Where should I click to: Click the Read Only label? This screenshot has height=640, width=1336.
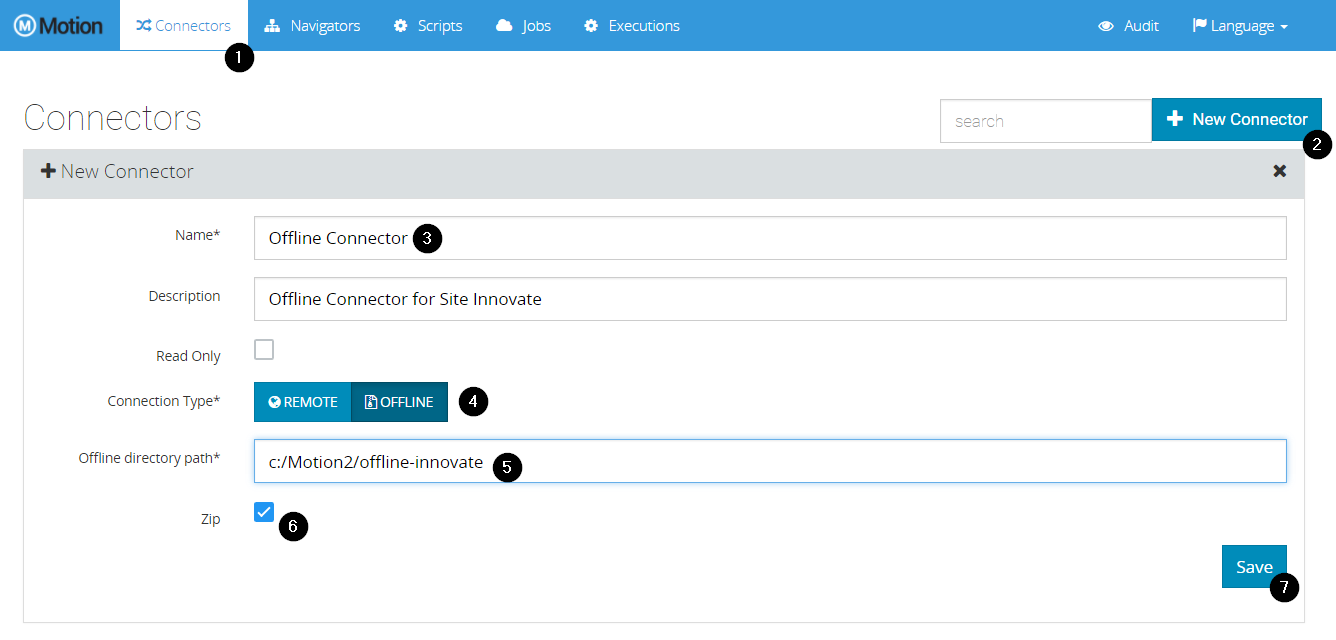pos(188,356)
